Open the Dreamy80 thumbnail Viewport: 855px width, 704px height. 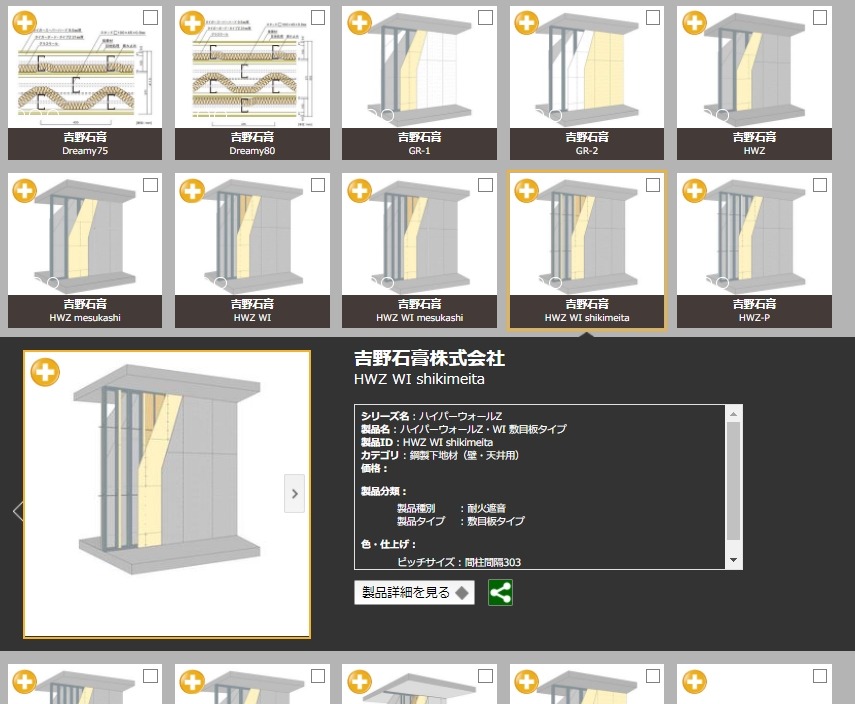tap(252, 67)
